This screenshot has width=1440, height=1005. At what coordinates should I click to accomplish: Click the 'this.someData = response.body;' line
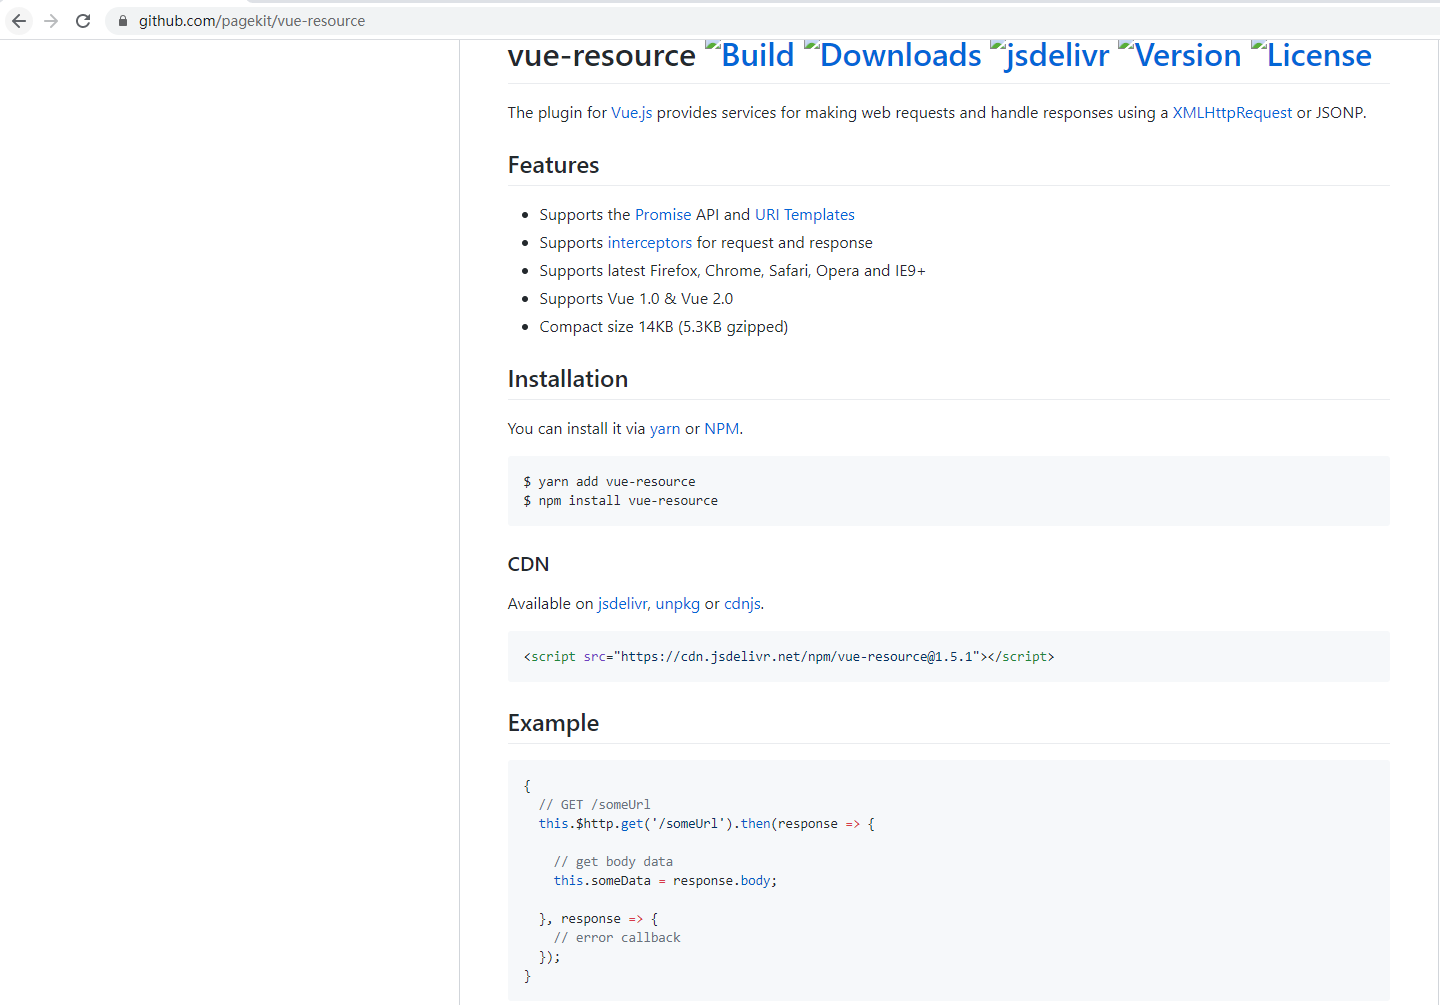tap(665, 881)
